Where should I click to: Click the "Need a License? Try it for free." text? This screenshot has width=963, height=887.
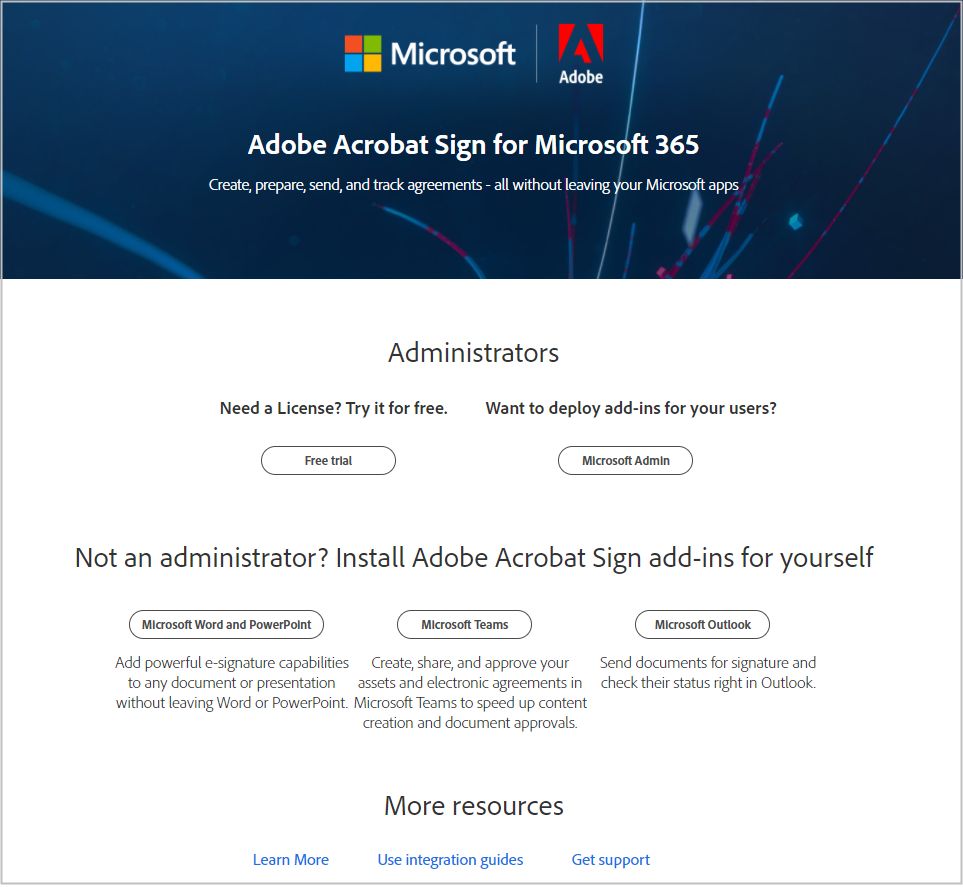333,408
